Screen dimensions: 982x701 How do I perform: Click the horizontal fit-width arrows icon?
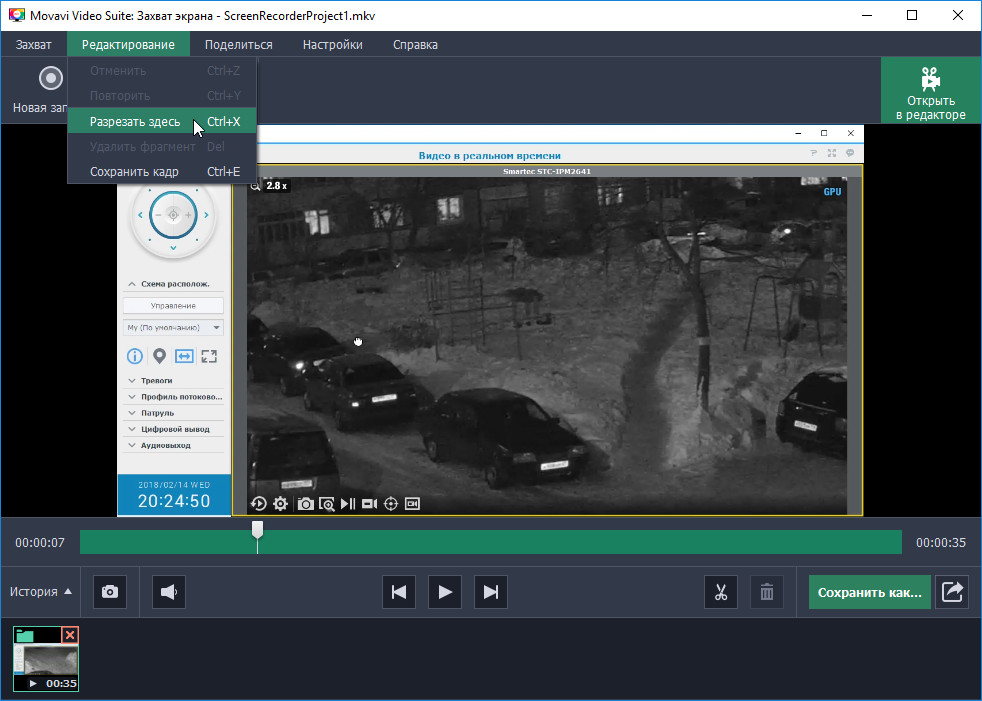184,356
